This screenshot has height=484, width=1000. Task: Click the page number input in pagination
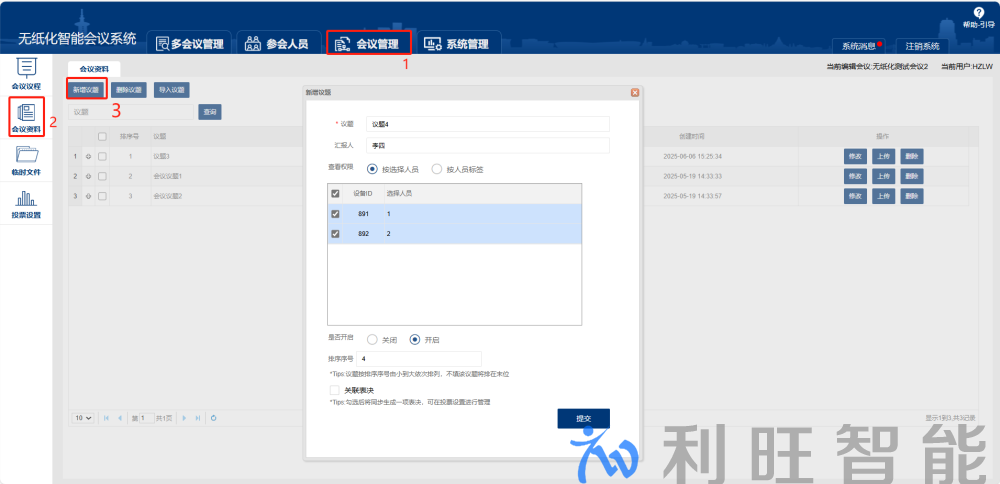[x=146, y=418]
